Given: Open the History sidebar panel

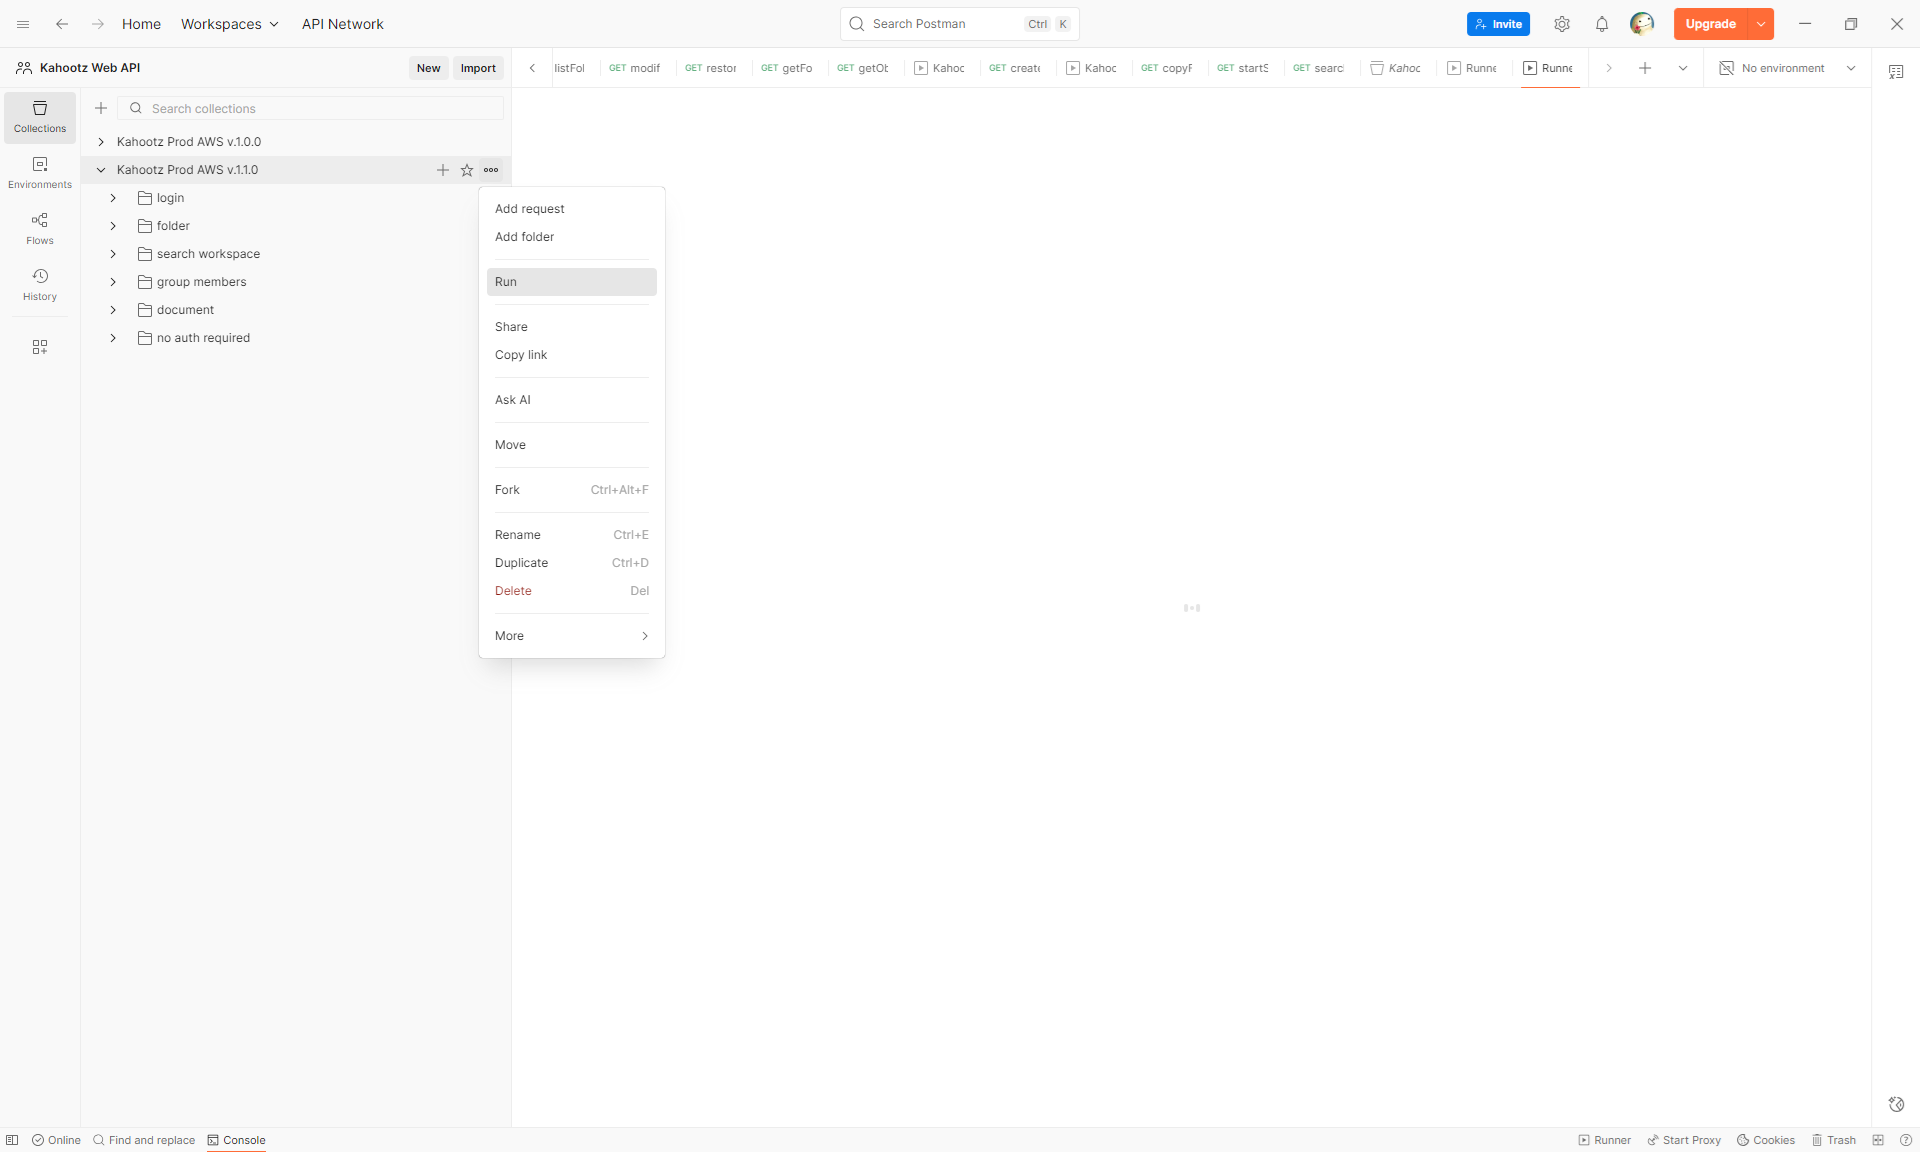Looking at the screenshot, I should [40, 284].
